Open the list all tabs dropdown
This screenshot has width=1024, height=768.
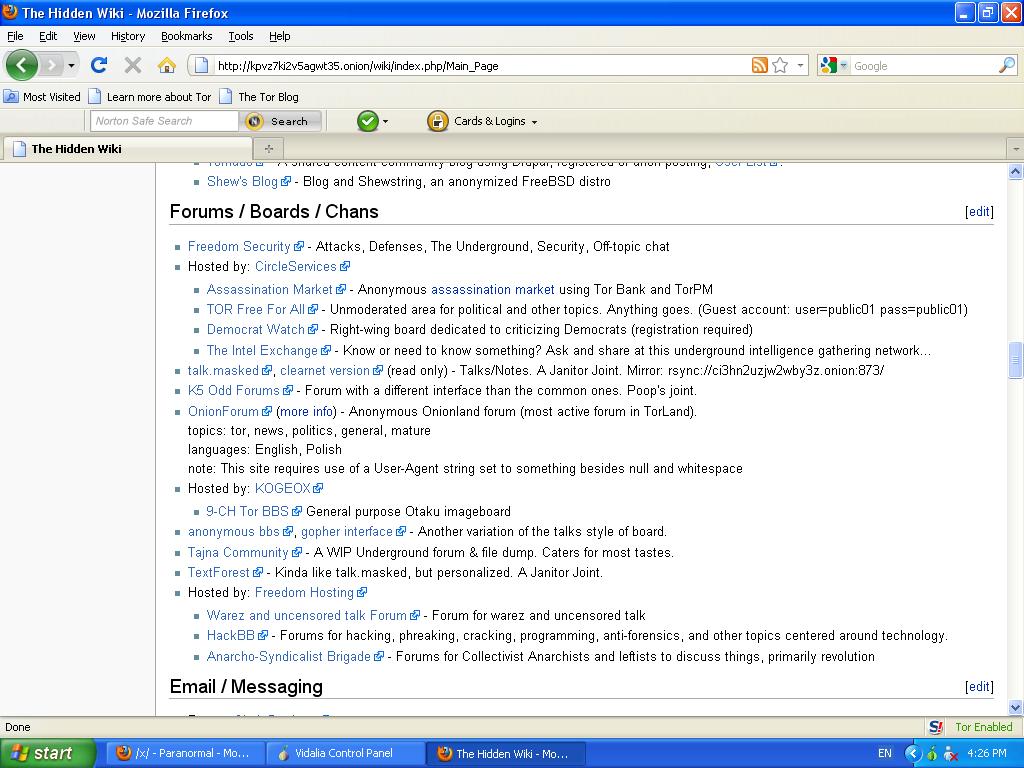(1016, 149)
